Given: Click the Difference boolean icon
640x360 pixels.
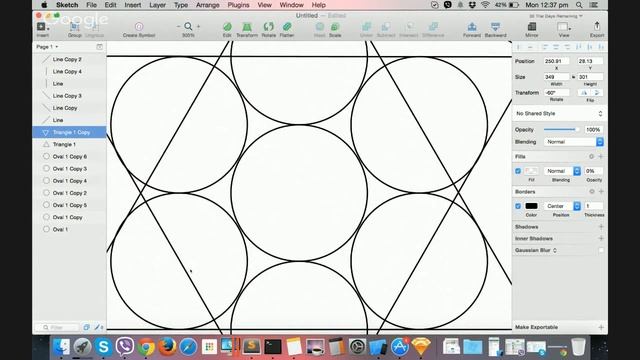Looking at the screenshot, I should point(433,27).
